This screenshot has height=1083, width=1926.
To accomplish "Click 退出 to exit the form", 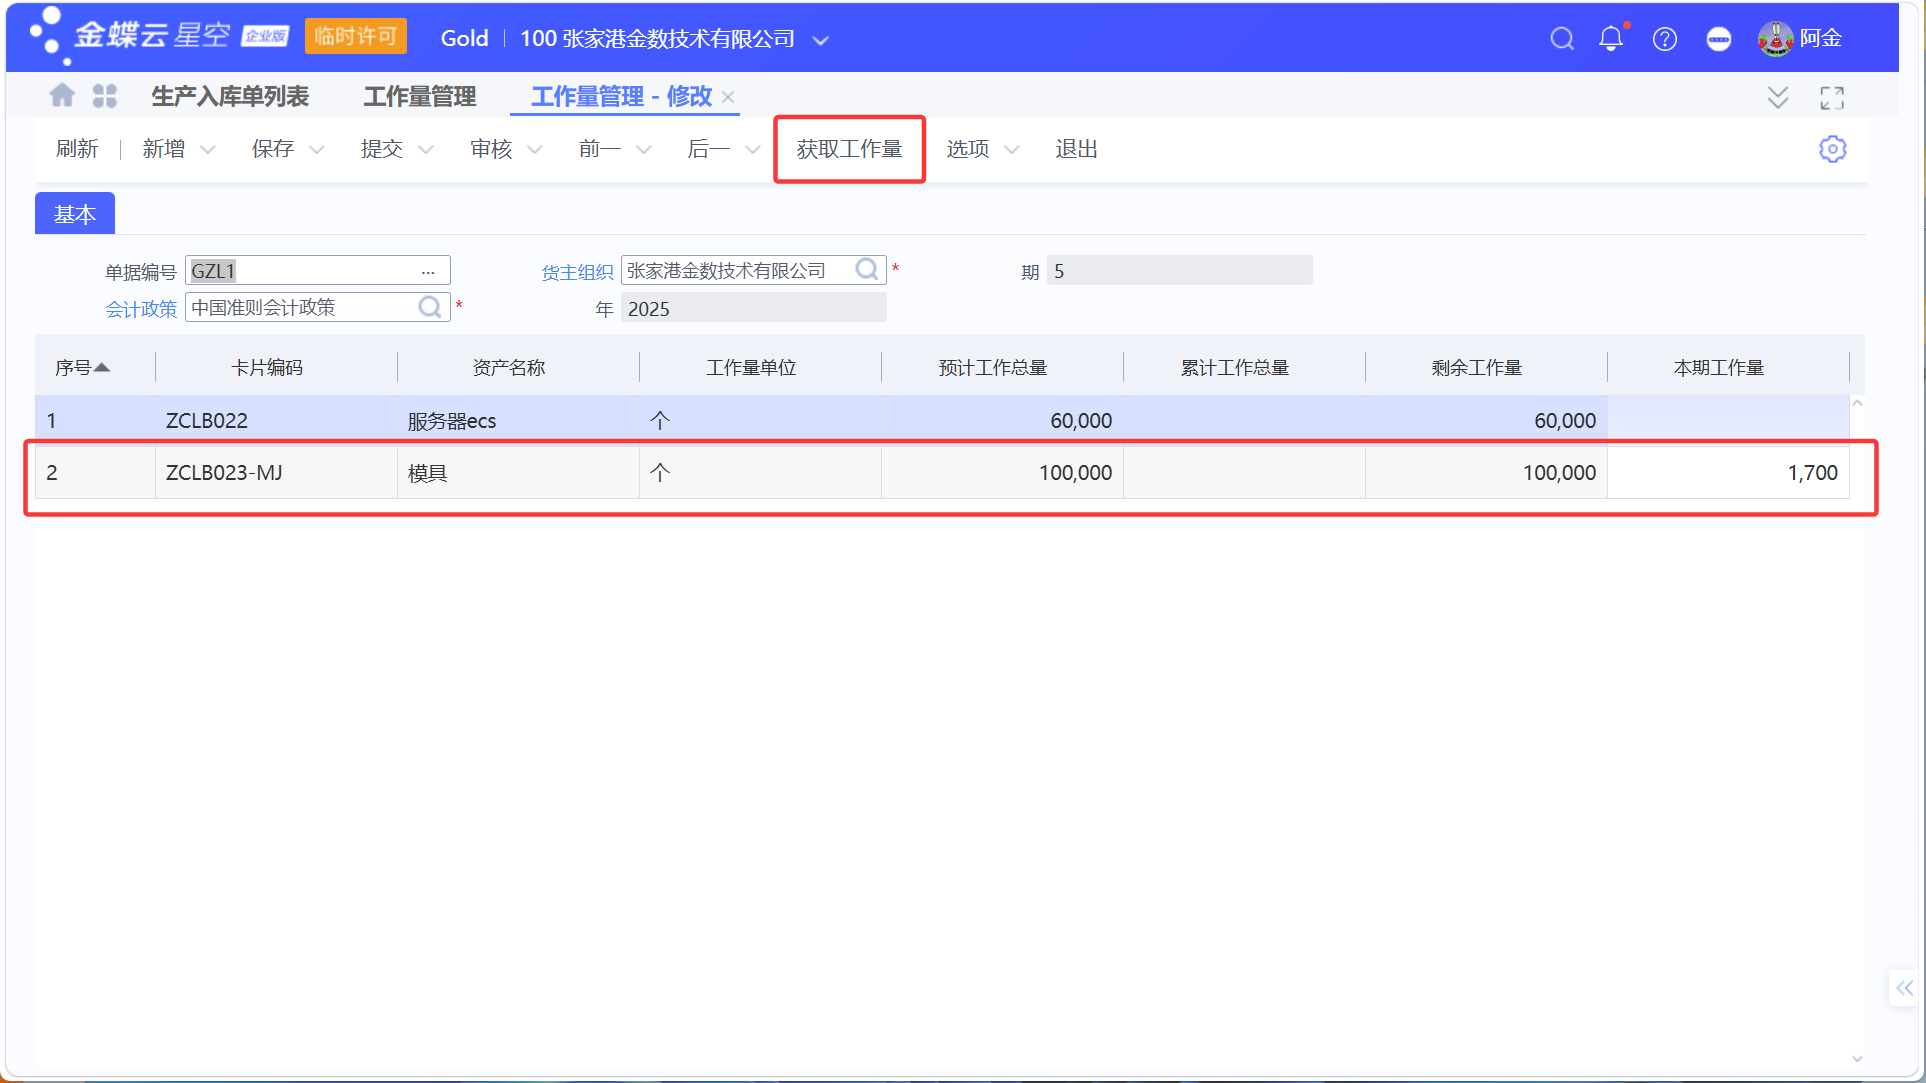I will point(1077,149).
